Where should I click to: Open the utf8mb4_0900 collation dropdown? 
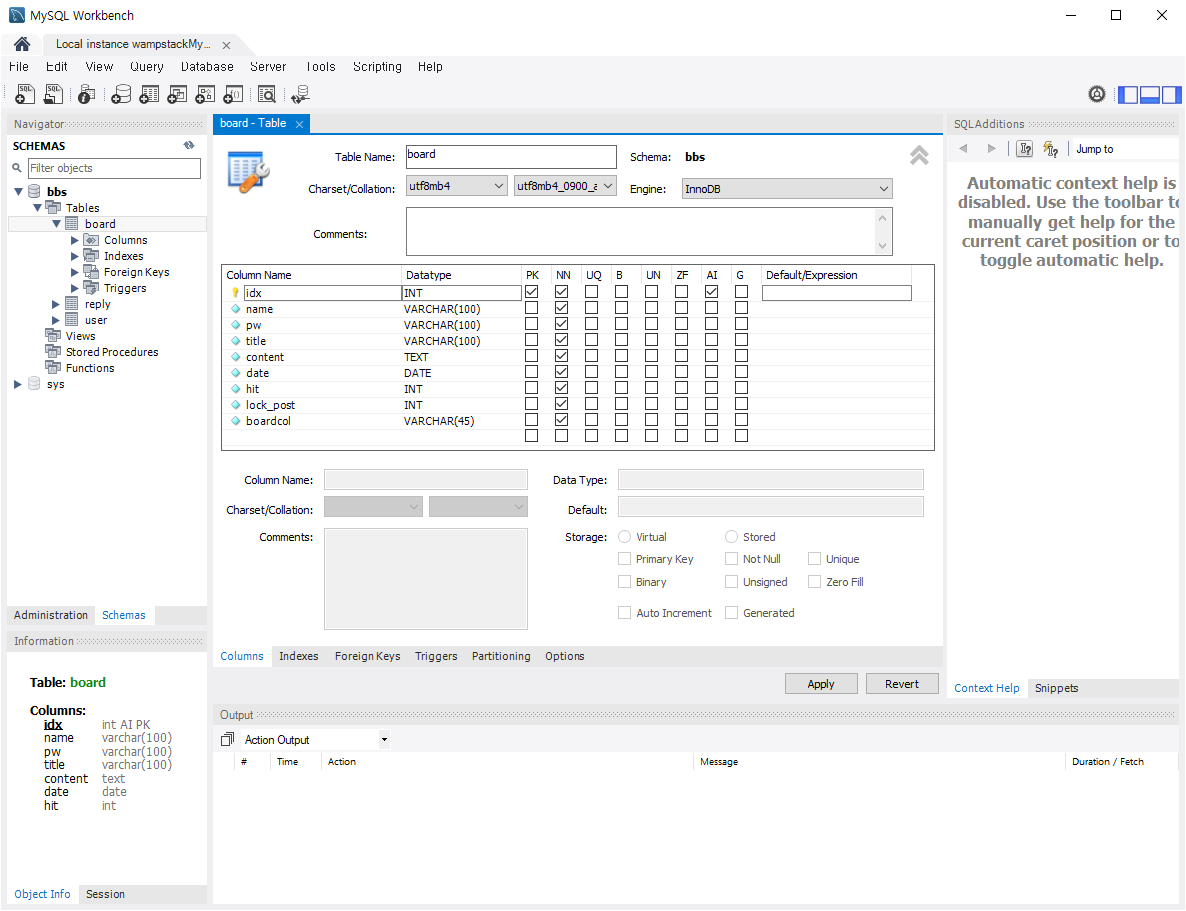pyautogui.click(x=565, y=185)
